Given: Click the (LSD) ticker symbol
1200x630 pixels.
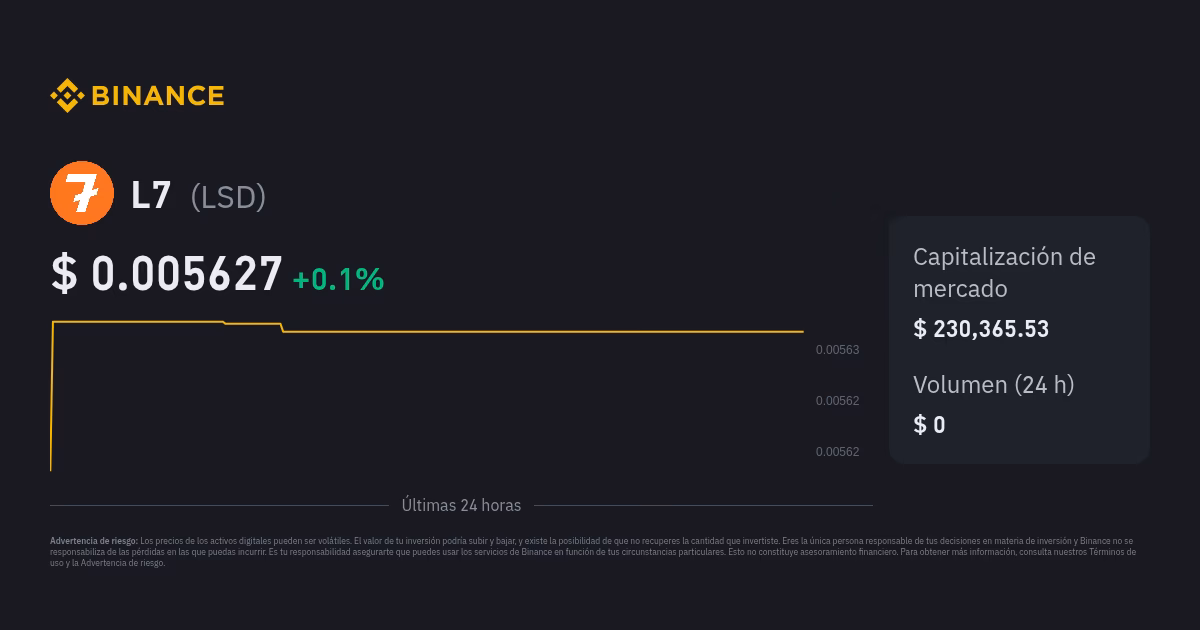Looking at the screenshot, I should point(228,197).
